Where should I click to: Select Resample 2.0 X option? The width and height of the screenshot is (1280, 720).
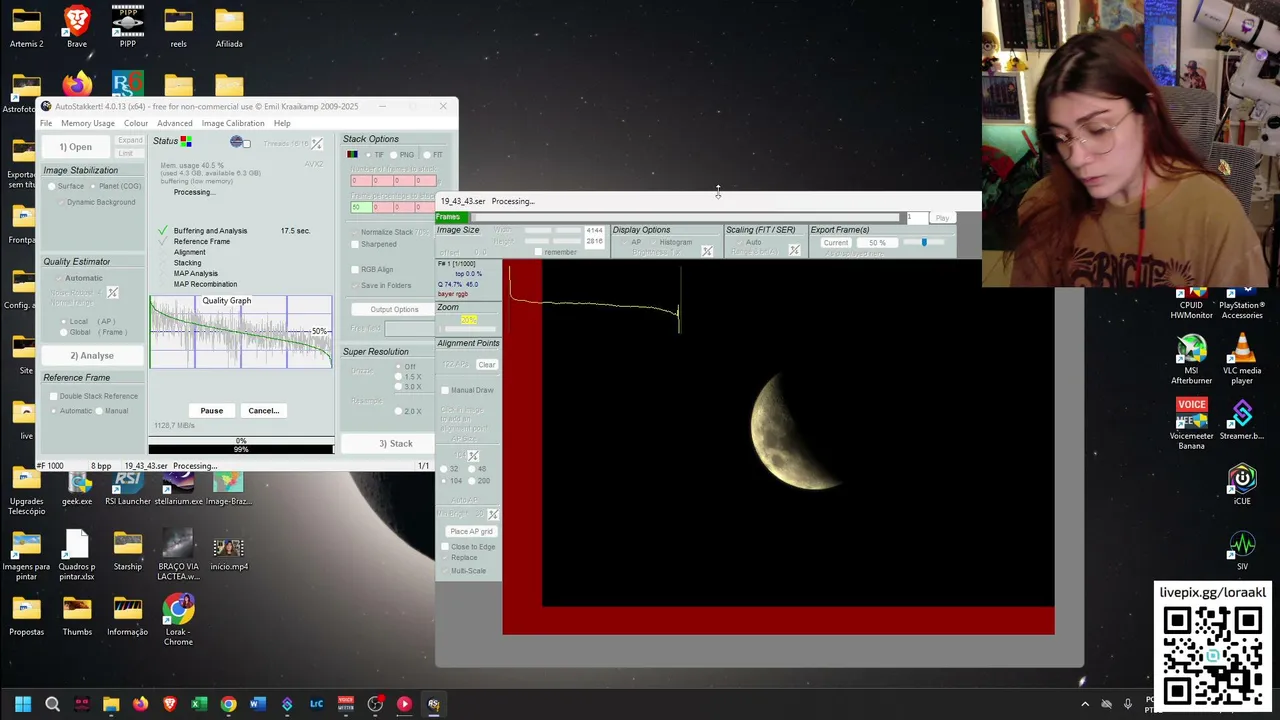click(x=399, y=411)
